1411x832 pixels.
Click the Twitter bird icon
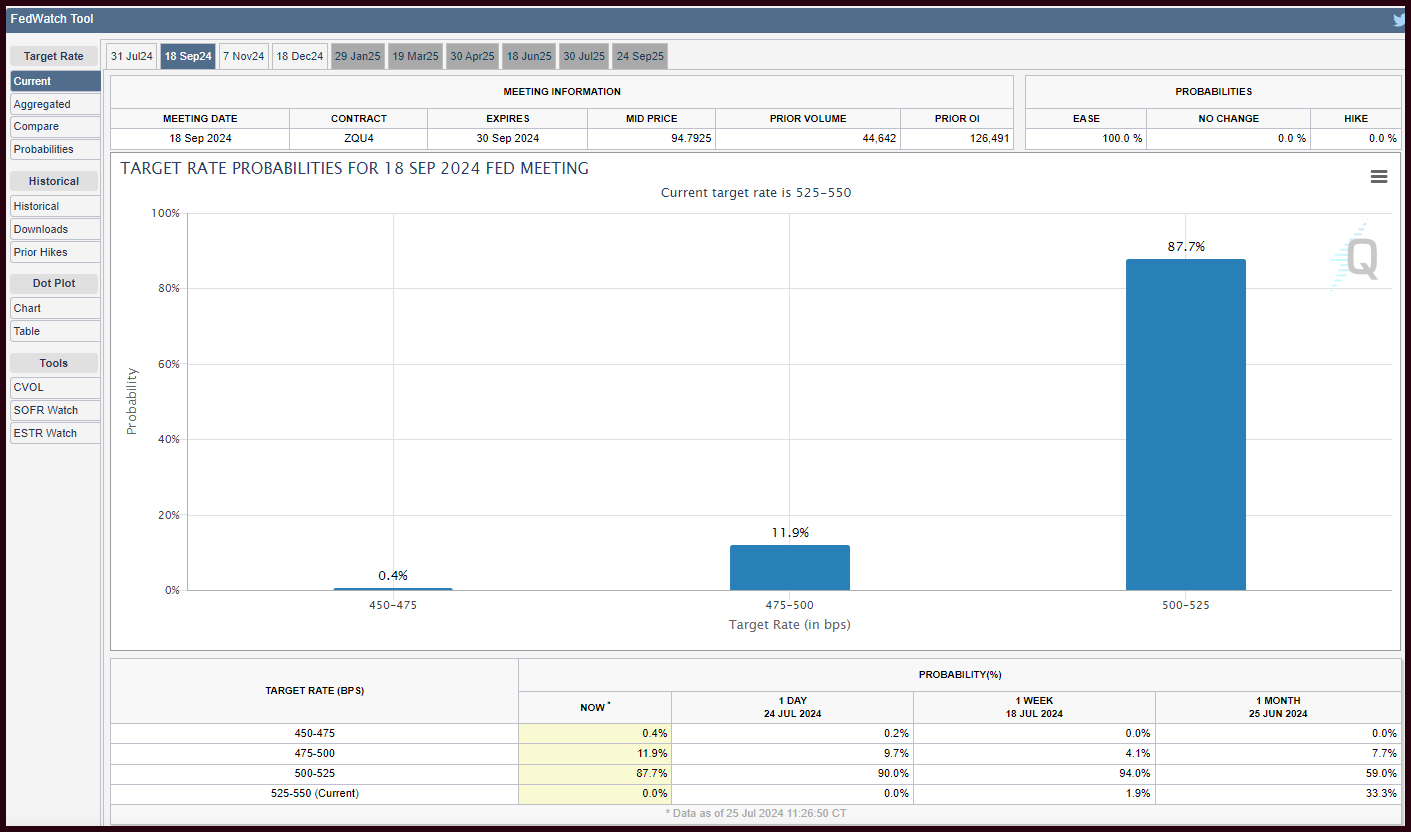pos(1401,20)
